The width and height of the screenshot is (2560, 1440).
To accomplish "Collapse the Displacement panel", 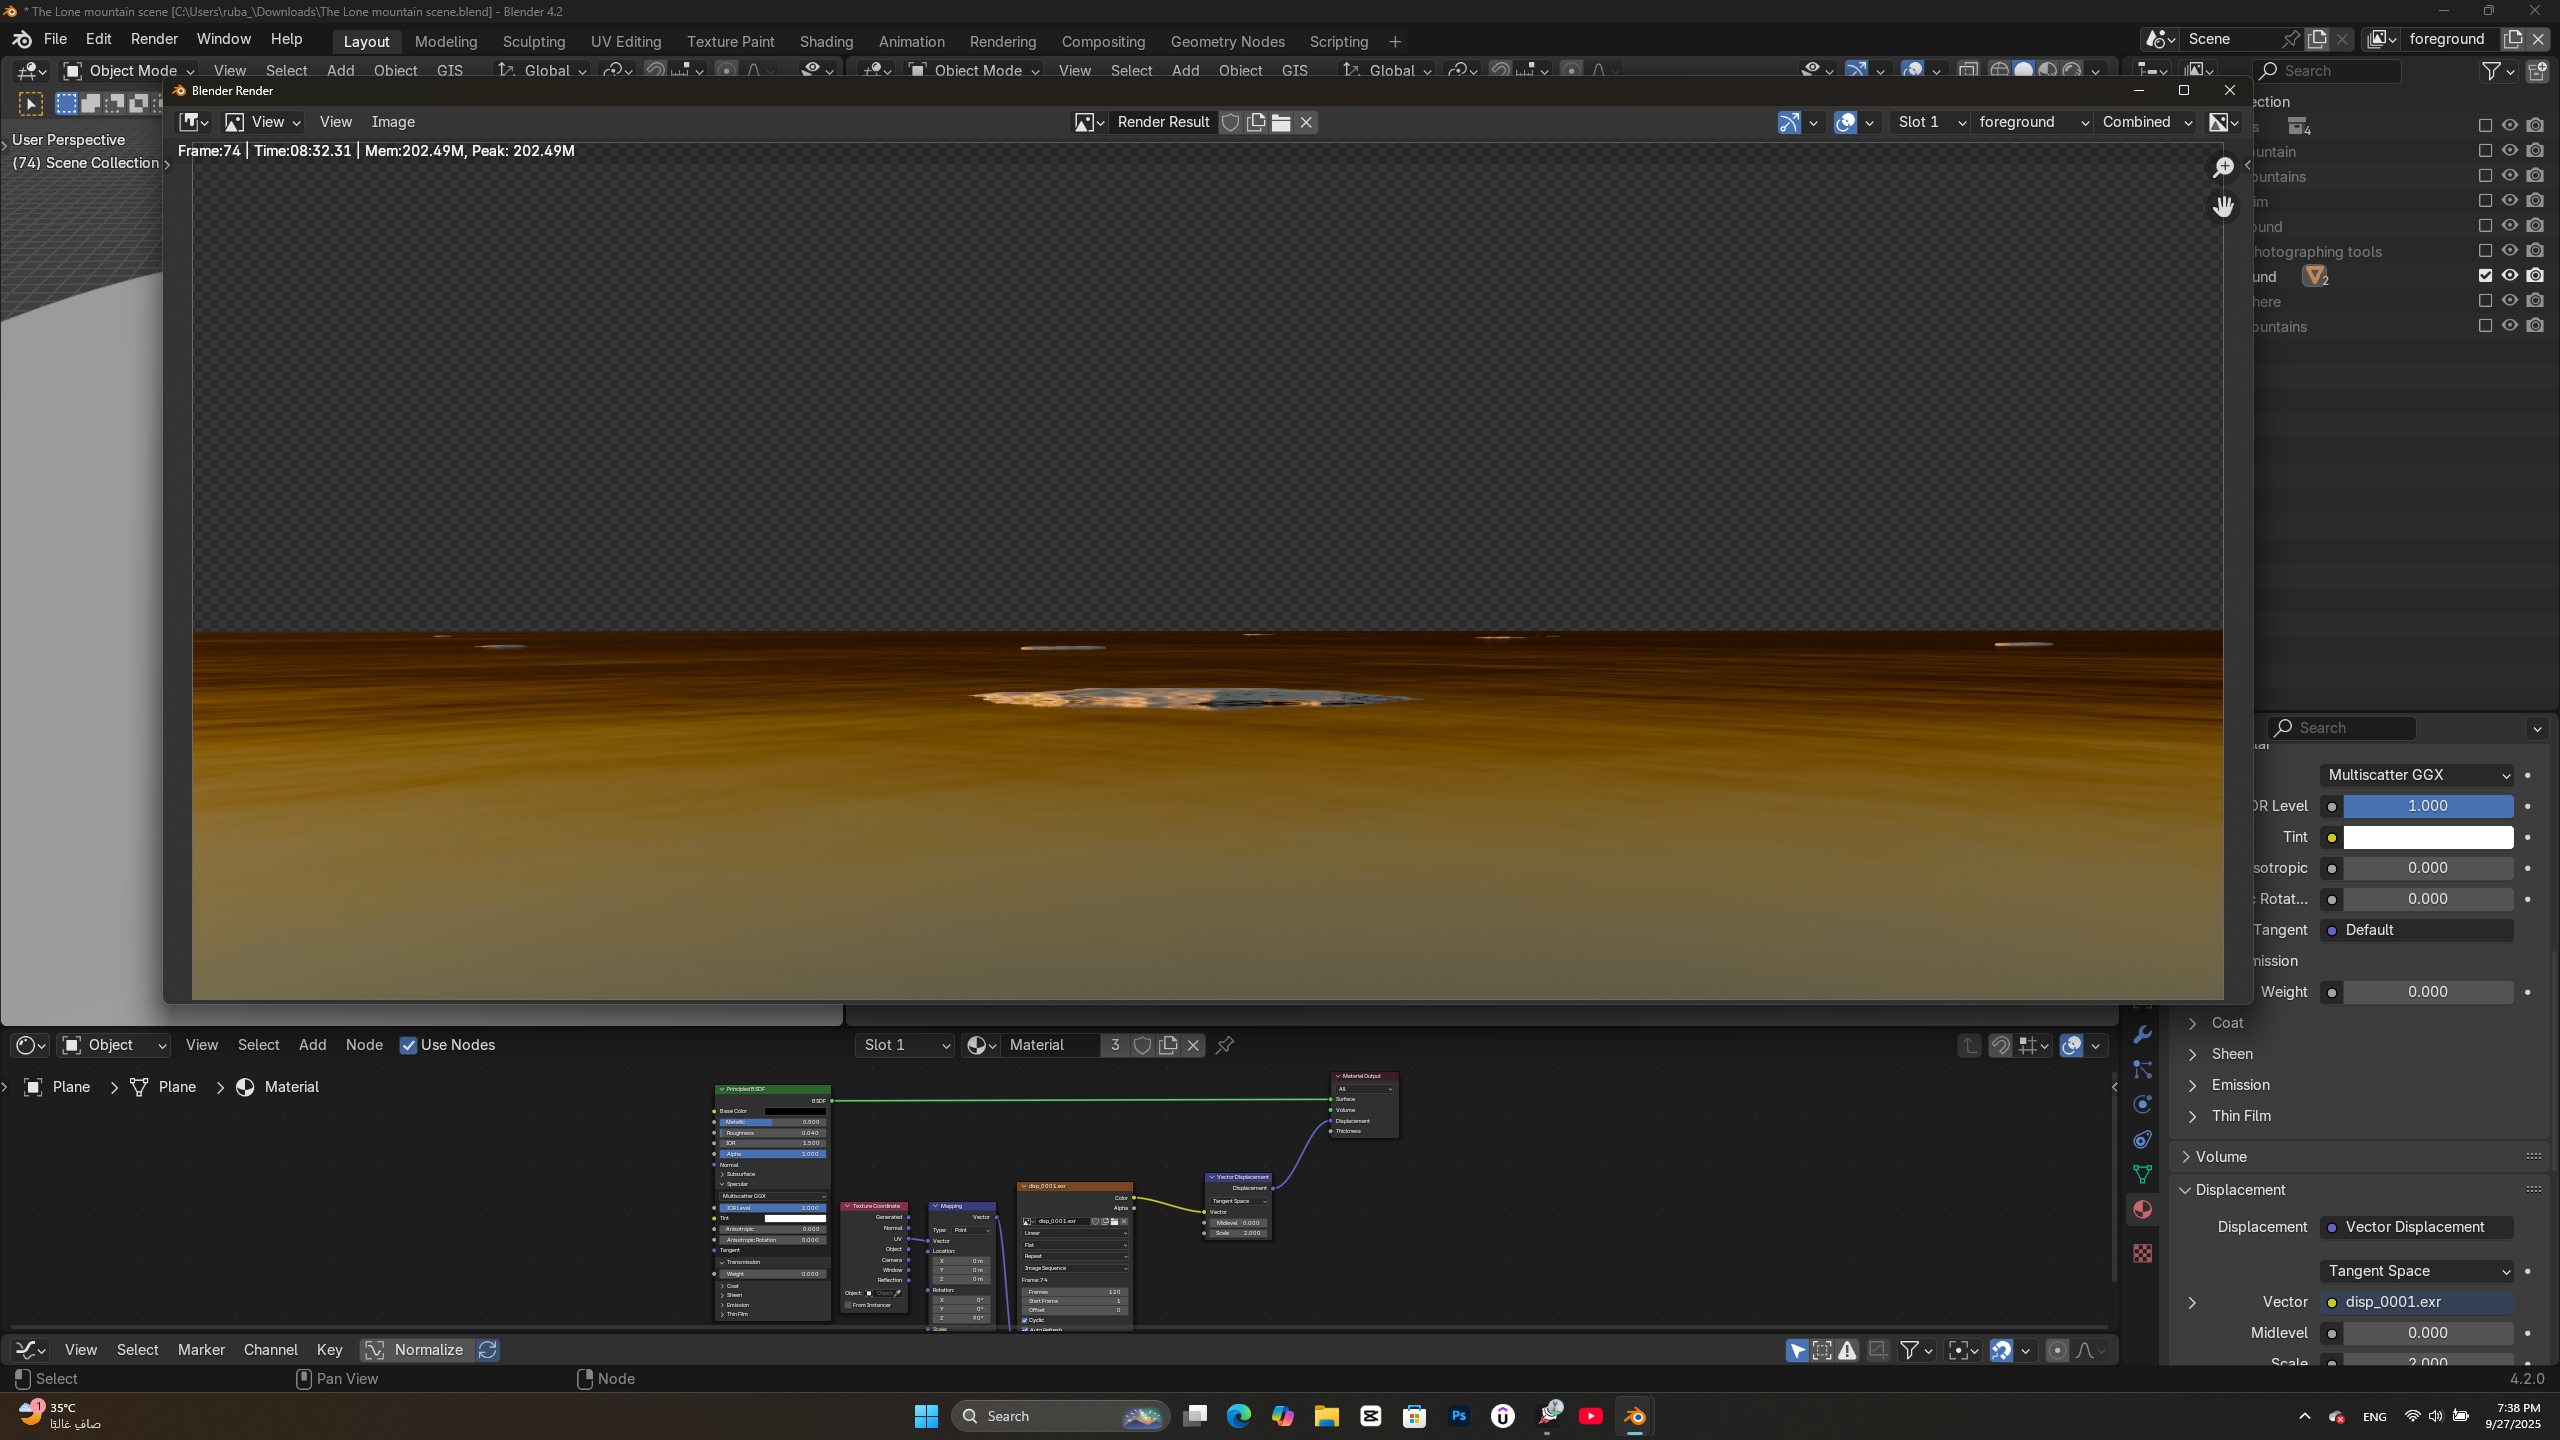I will click(x=2240, y=1190).
